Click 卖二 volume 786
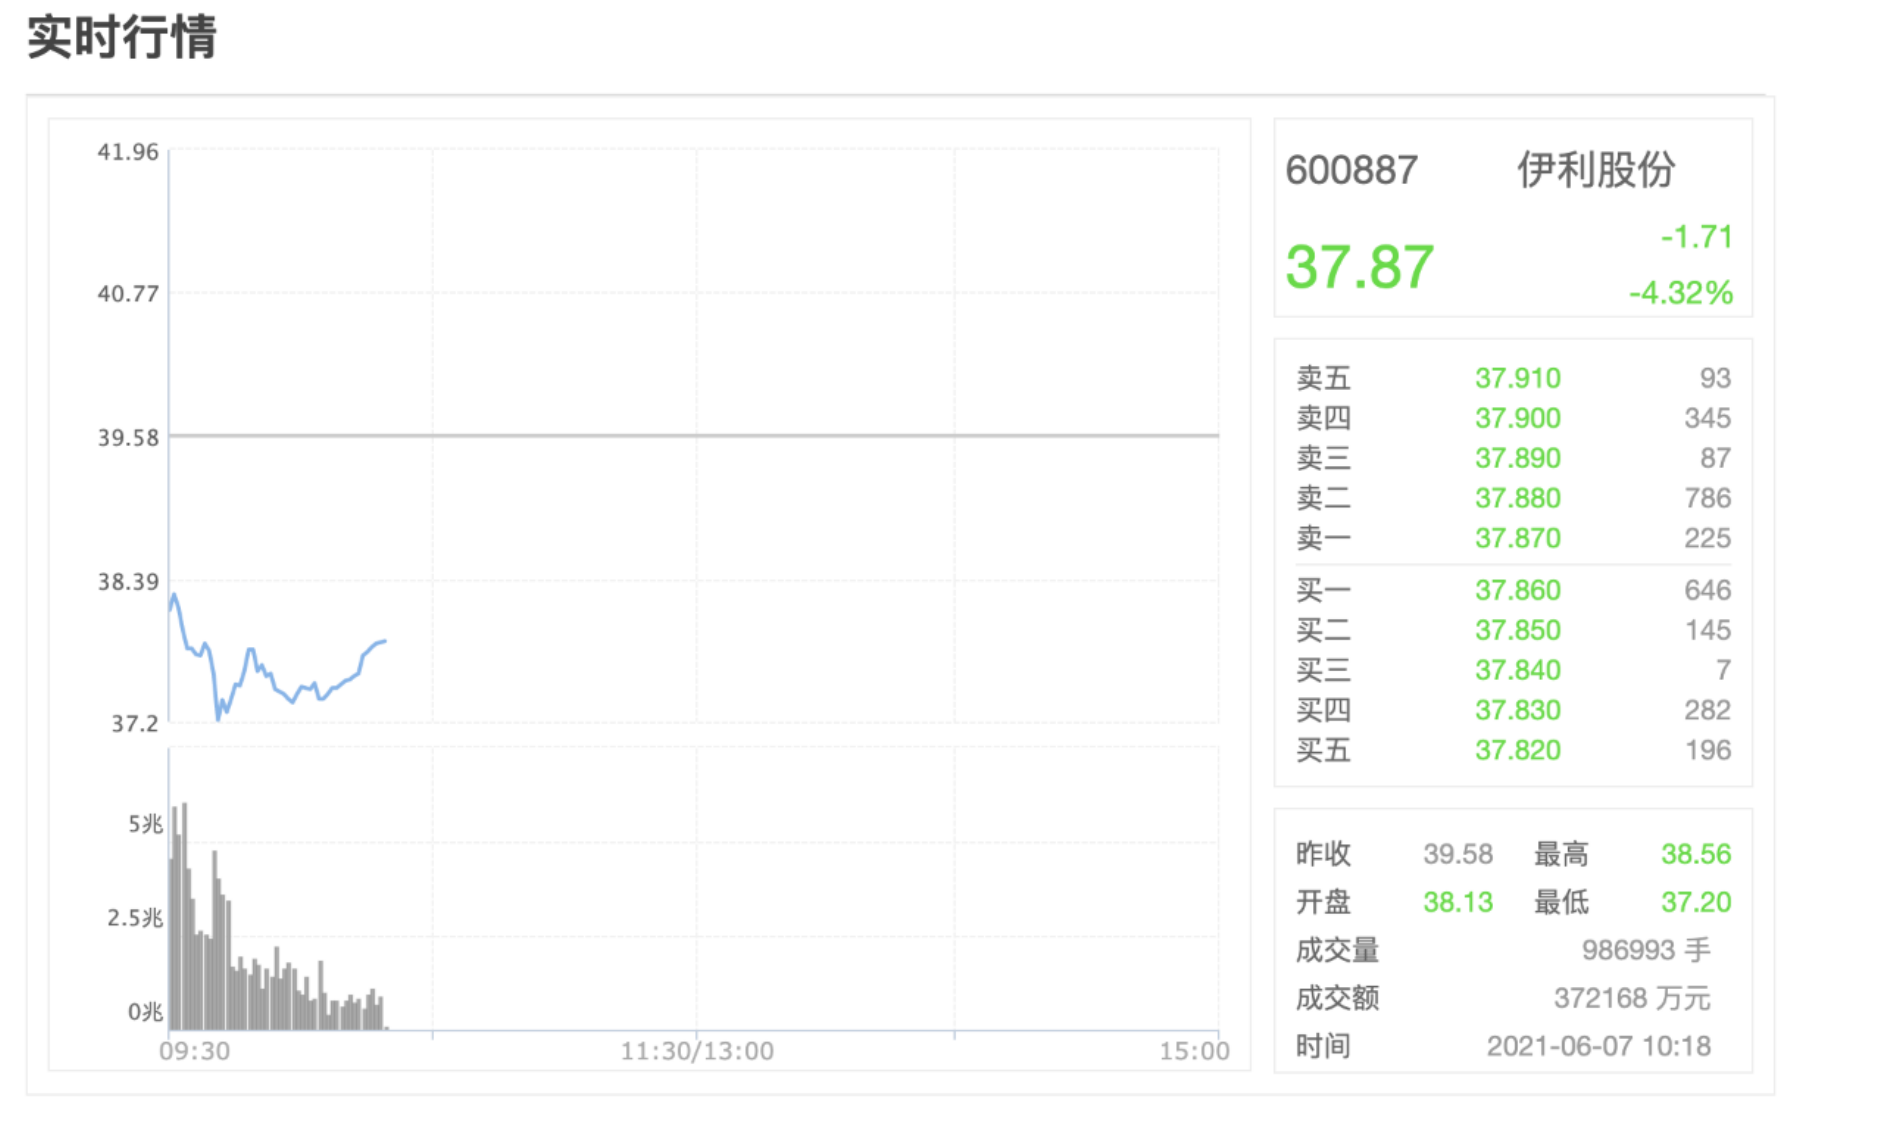Image resolution: width=1896 pixels, height=1142 pixels. (x=1707, y=498)
